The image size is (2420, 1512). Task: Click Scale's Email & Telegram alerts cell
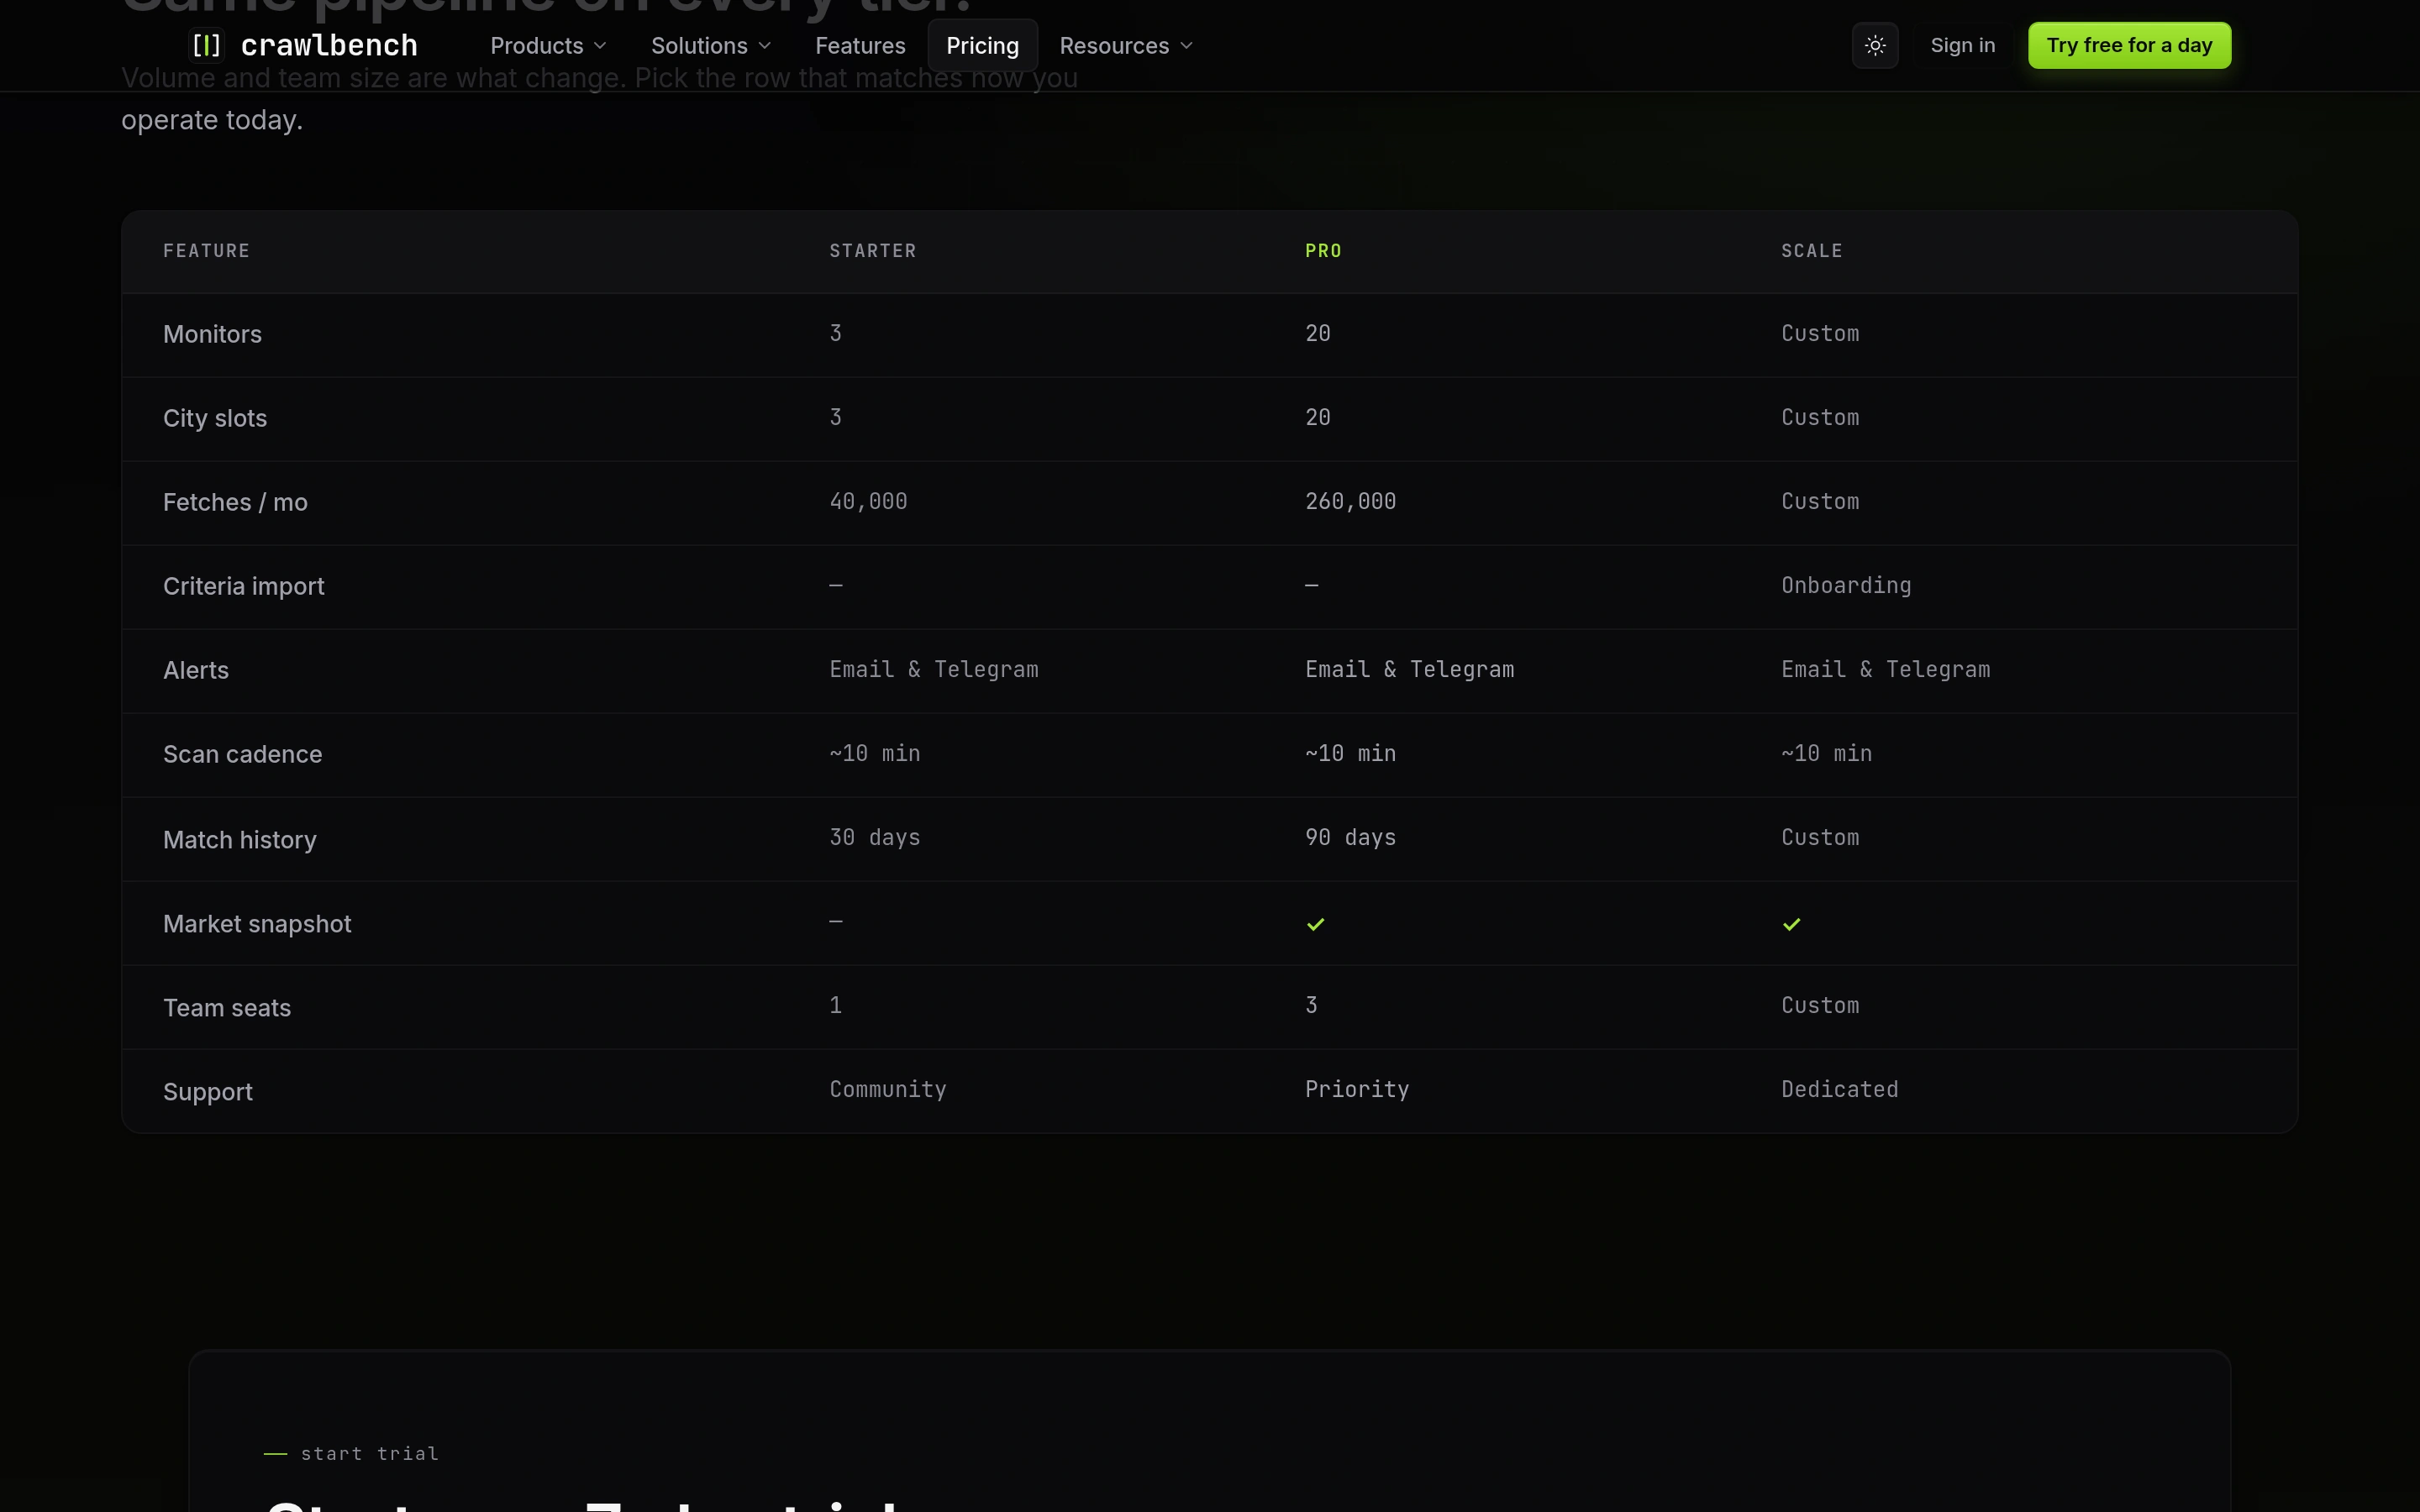(x=1885, y=669)
